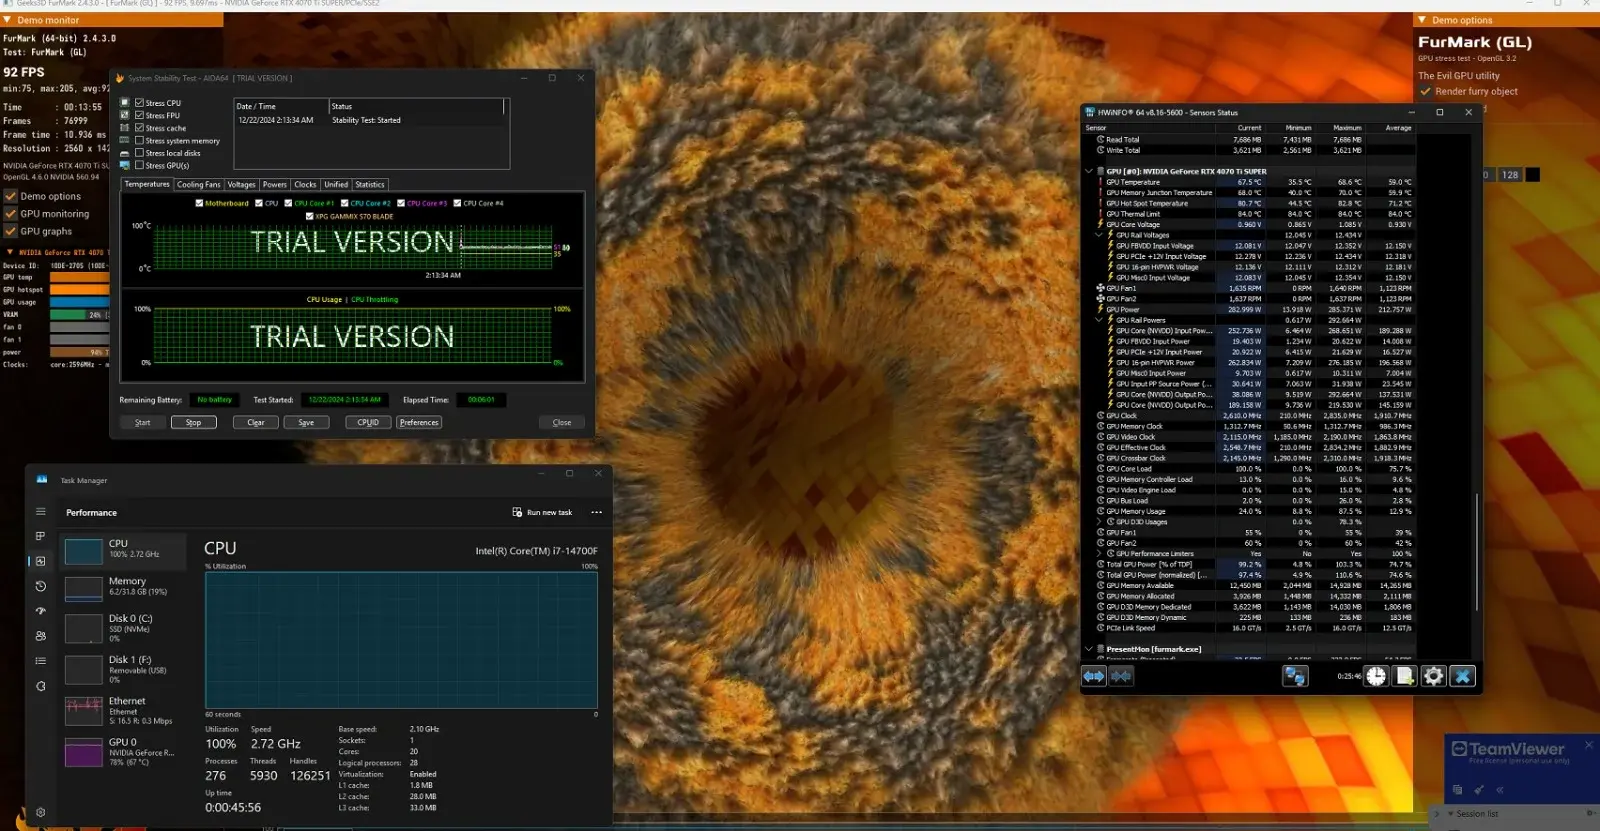Uncheck Stress CPU in AIDA64
The image size is (1600, 831).
click(140, 103)
